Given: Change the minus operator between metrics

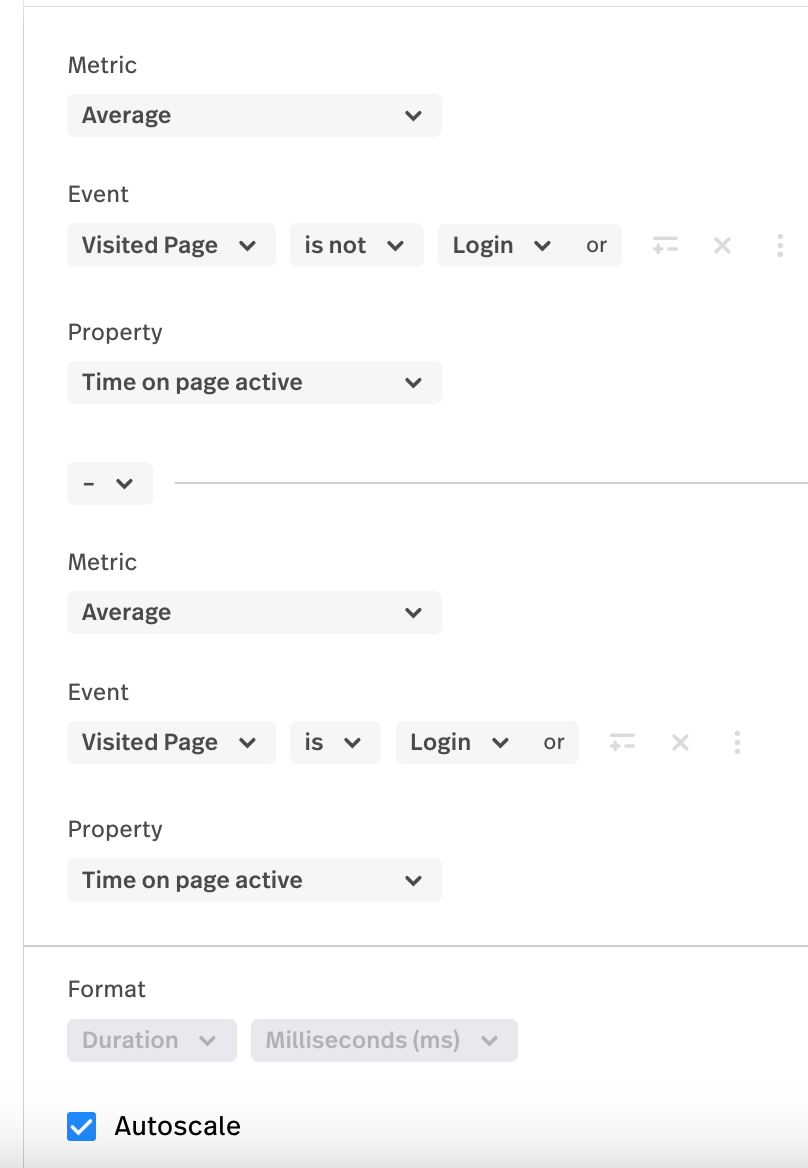Looking at the screenshot, I should click(110, 483).
